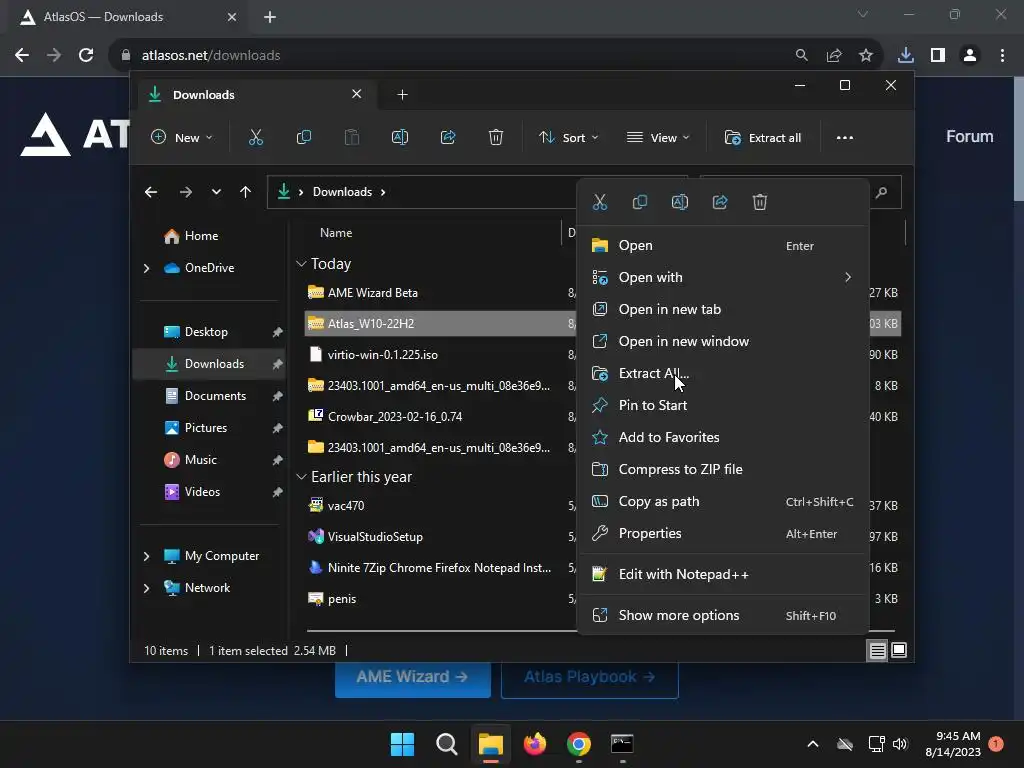Viewport: 1024px width, 768px height.
Task: Open Chrome downloads icon in browser toolbar
Action: coord(905,56)
